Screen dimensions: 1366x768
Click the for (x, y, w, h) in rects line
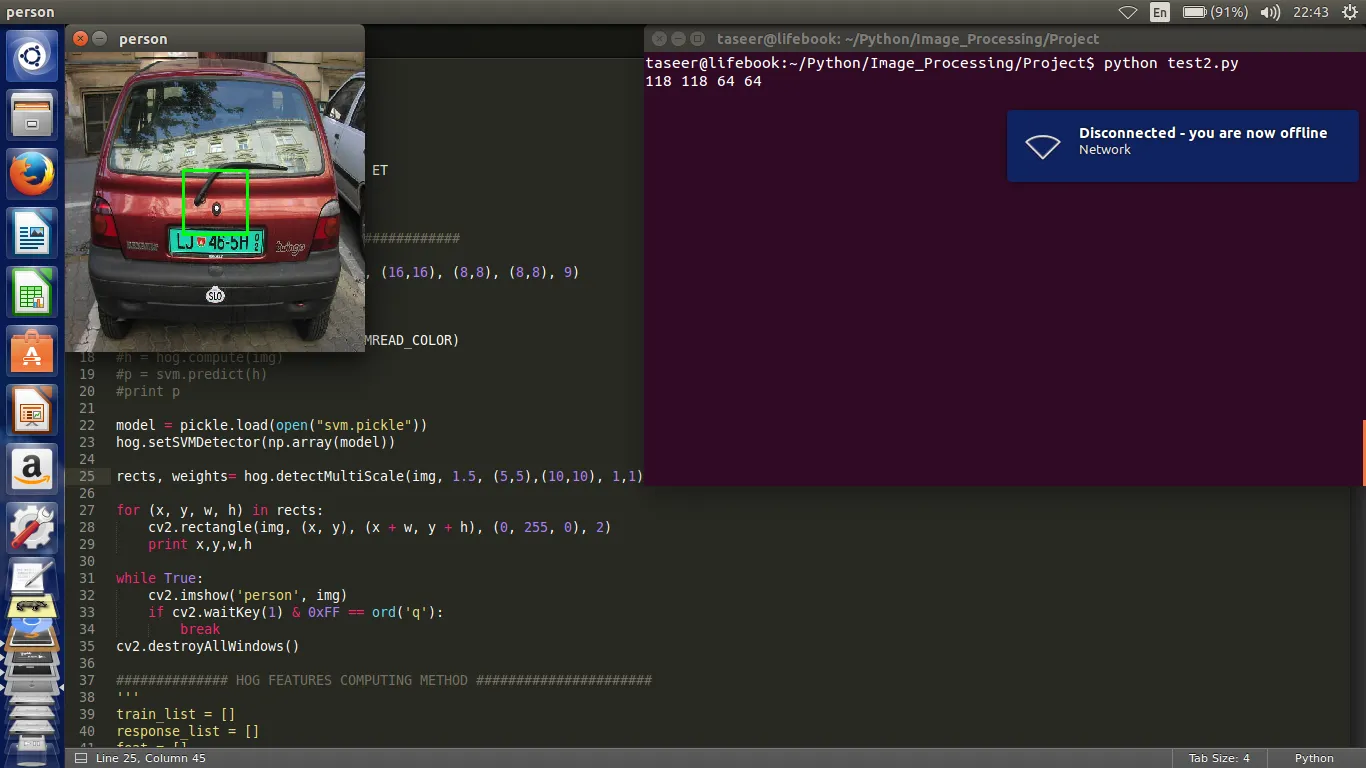pyautogui.click(x=220, y=510)
